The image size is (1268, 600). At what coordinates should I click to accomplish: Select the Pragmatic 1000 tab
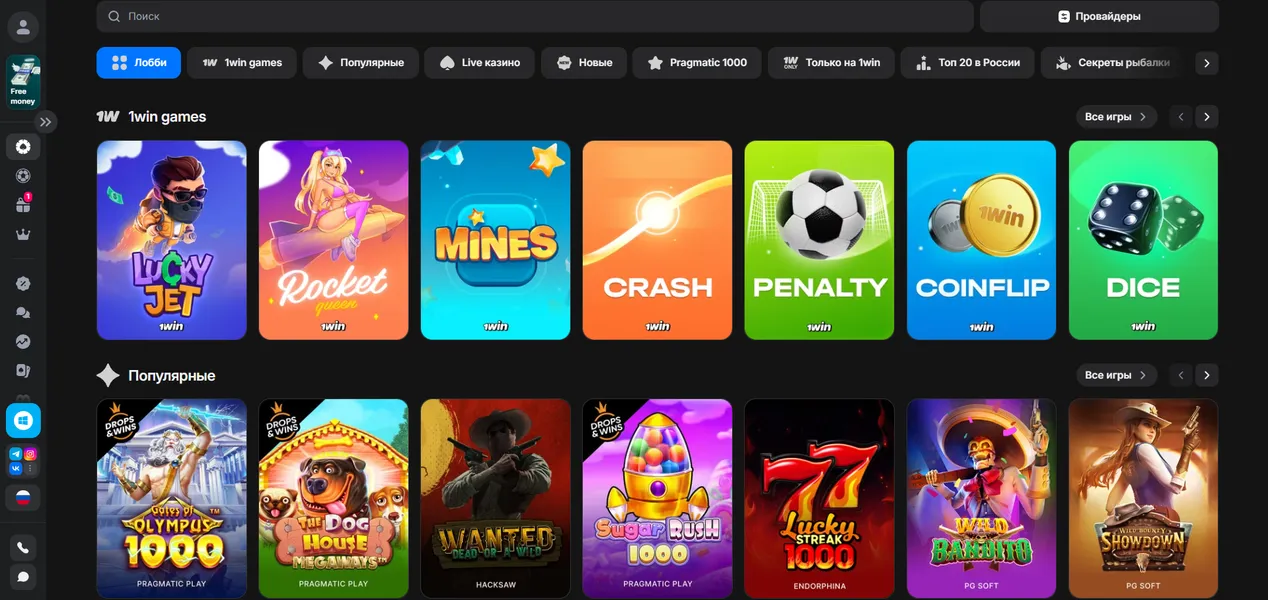(698, 62)
